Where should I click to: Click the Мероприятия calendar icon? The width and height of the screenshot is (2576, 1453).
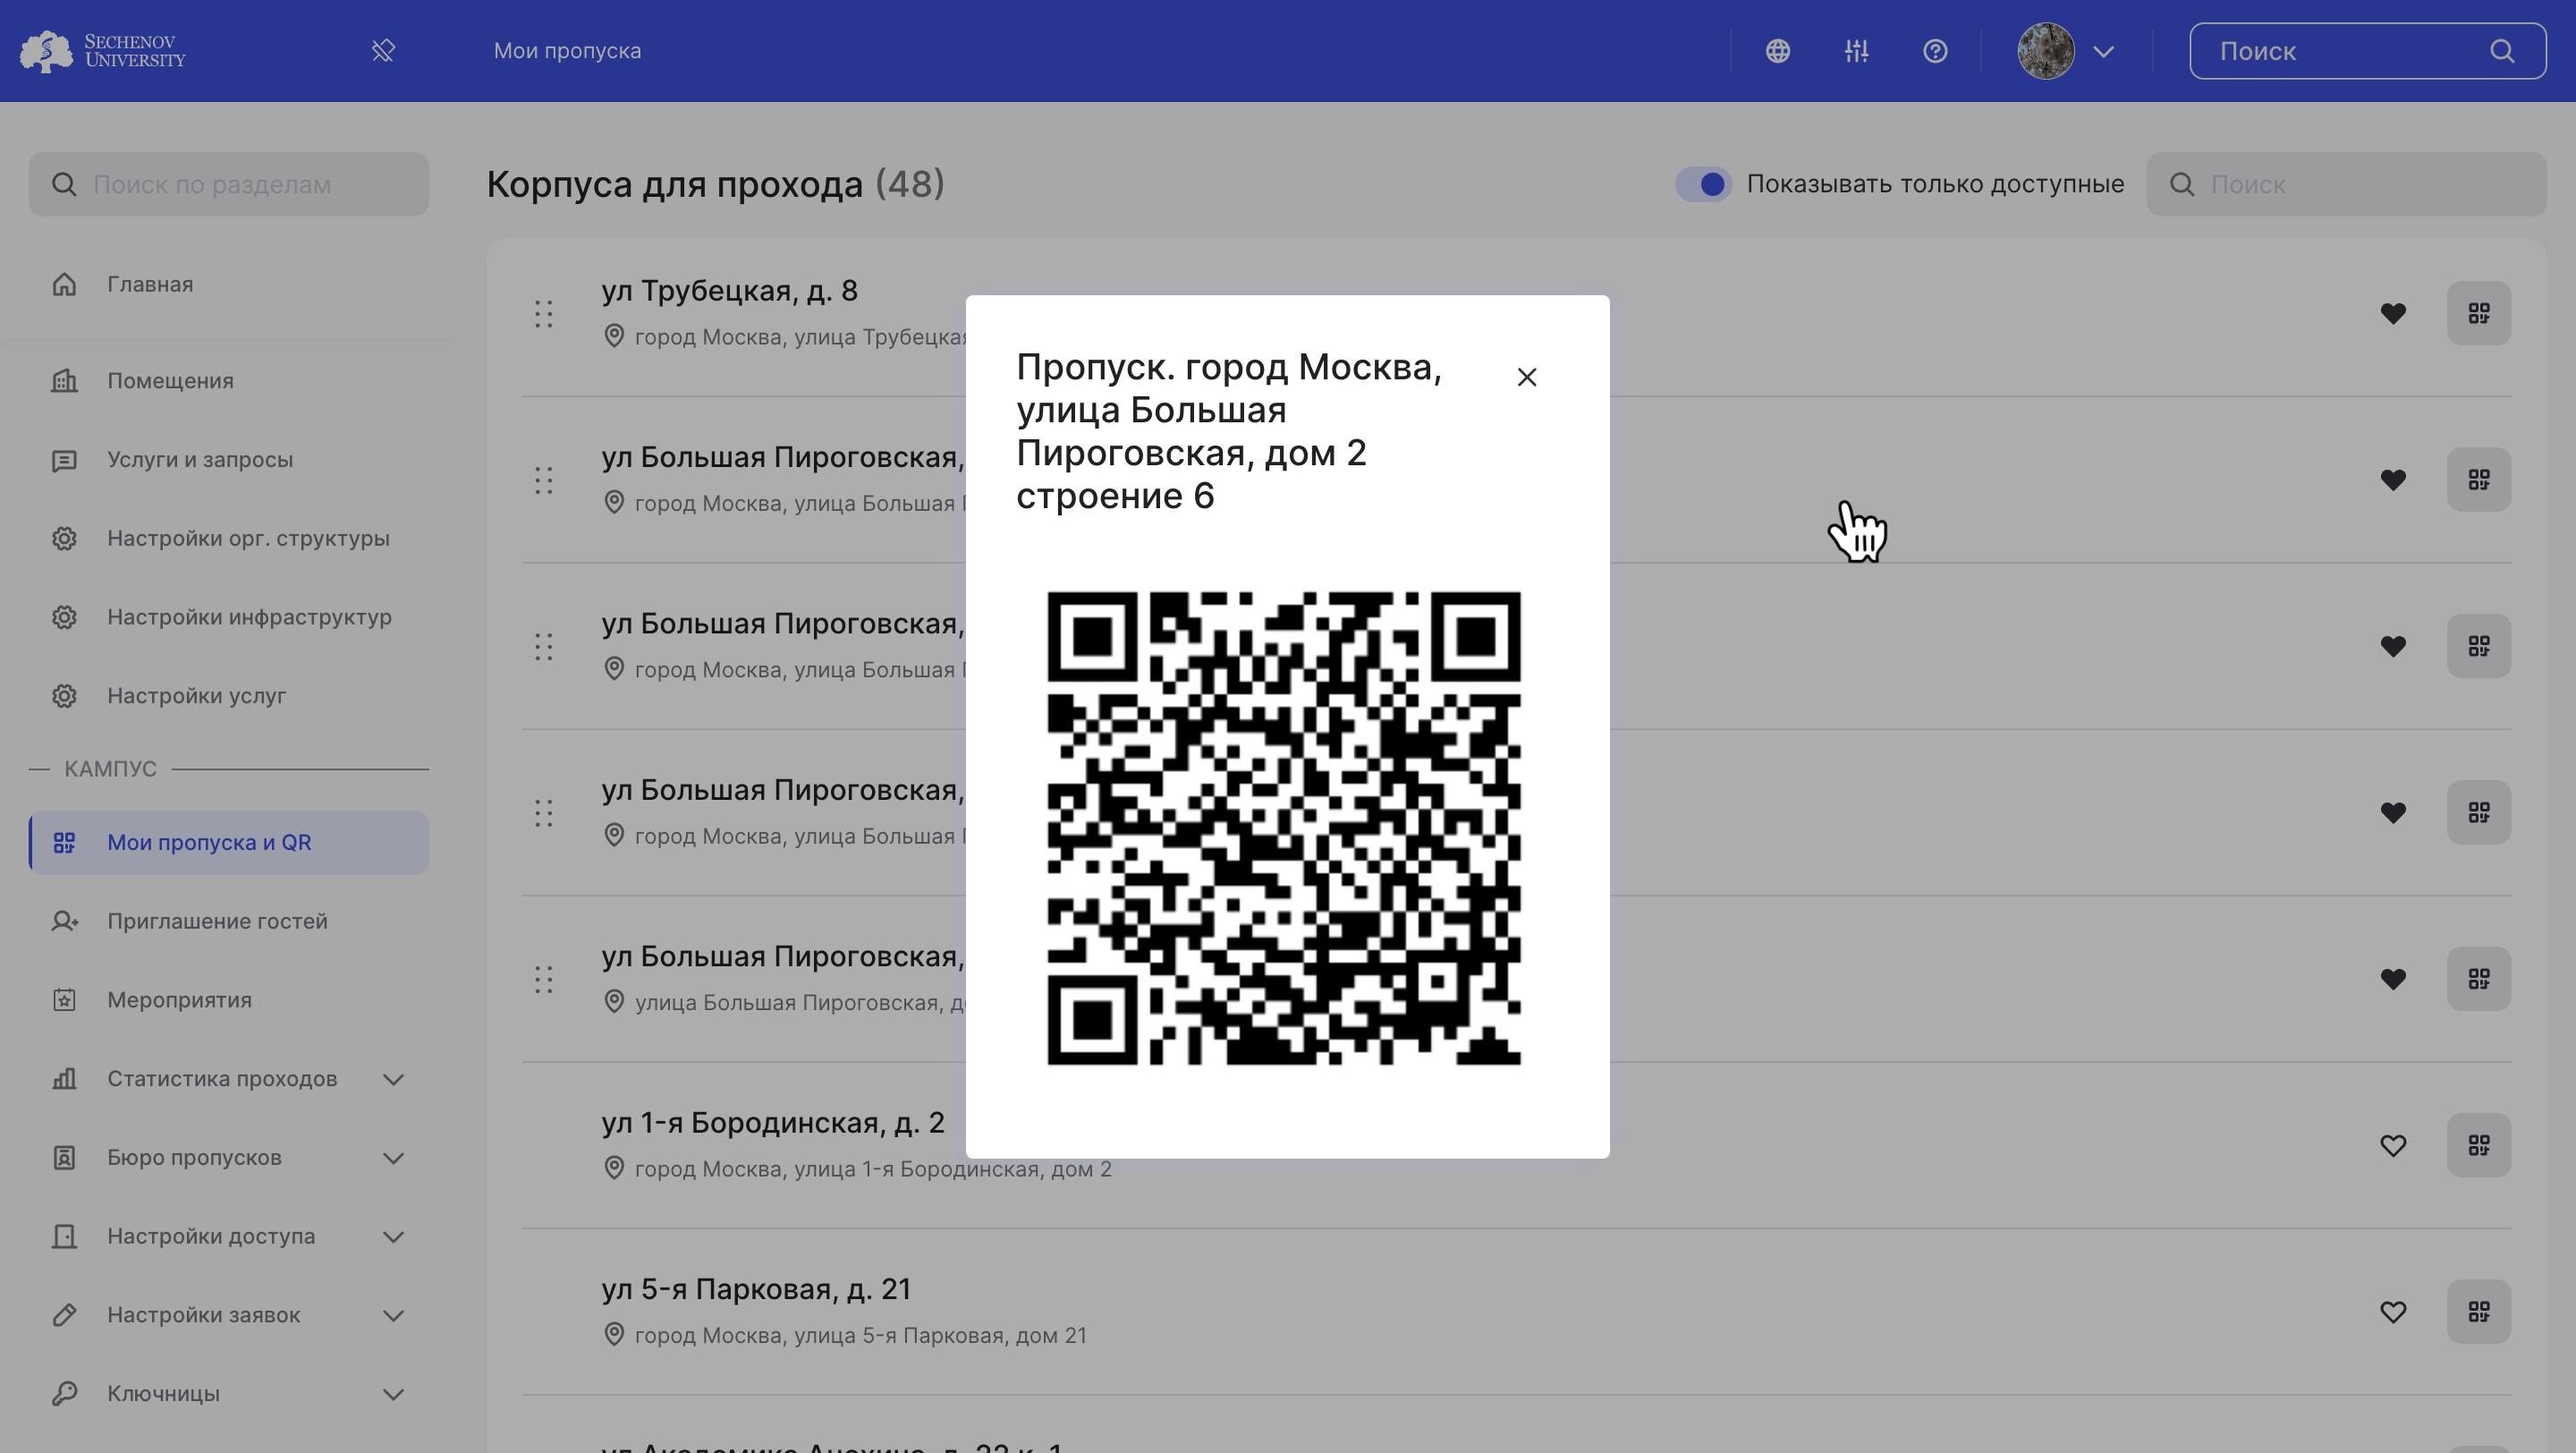coord(64,1000)
